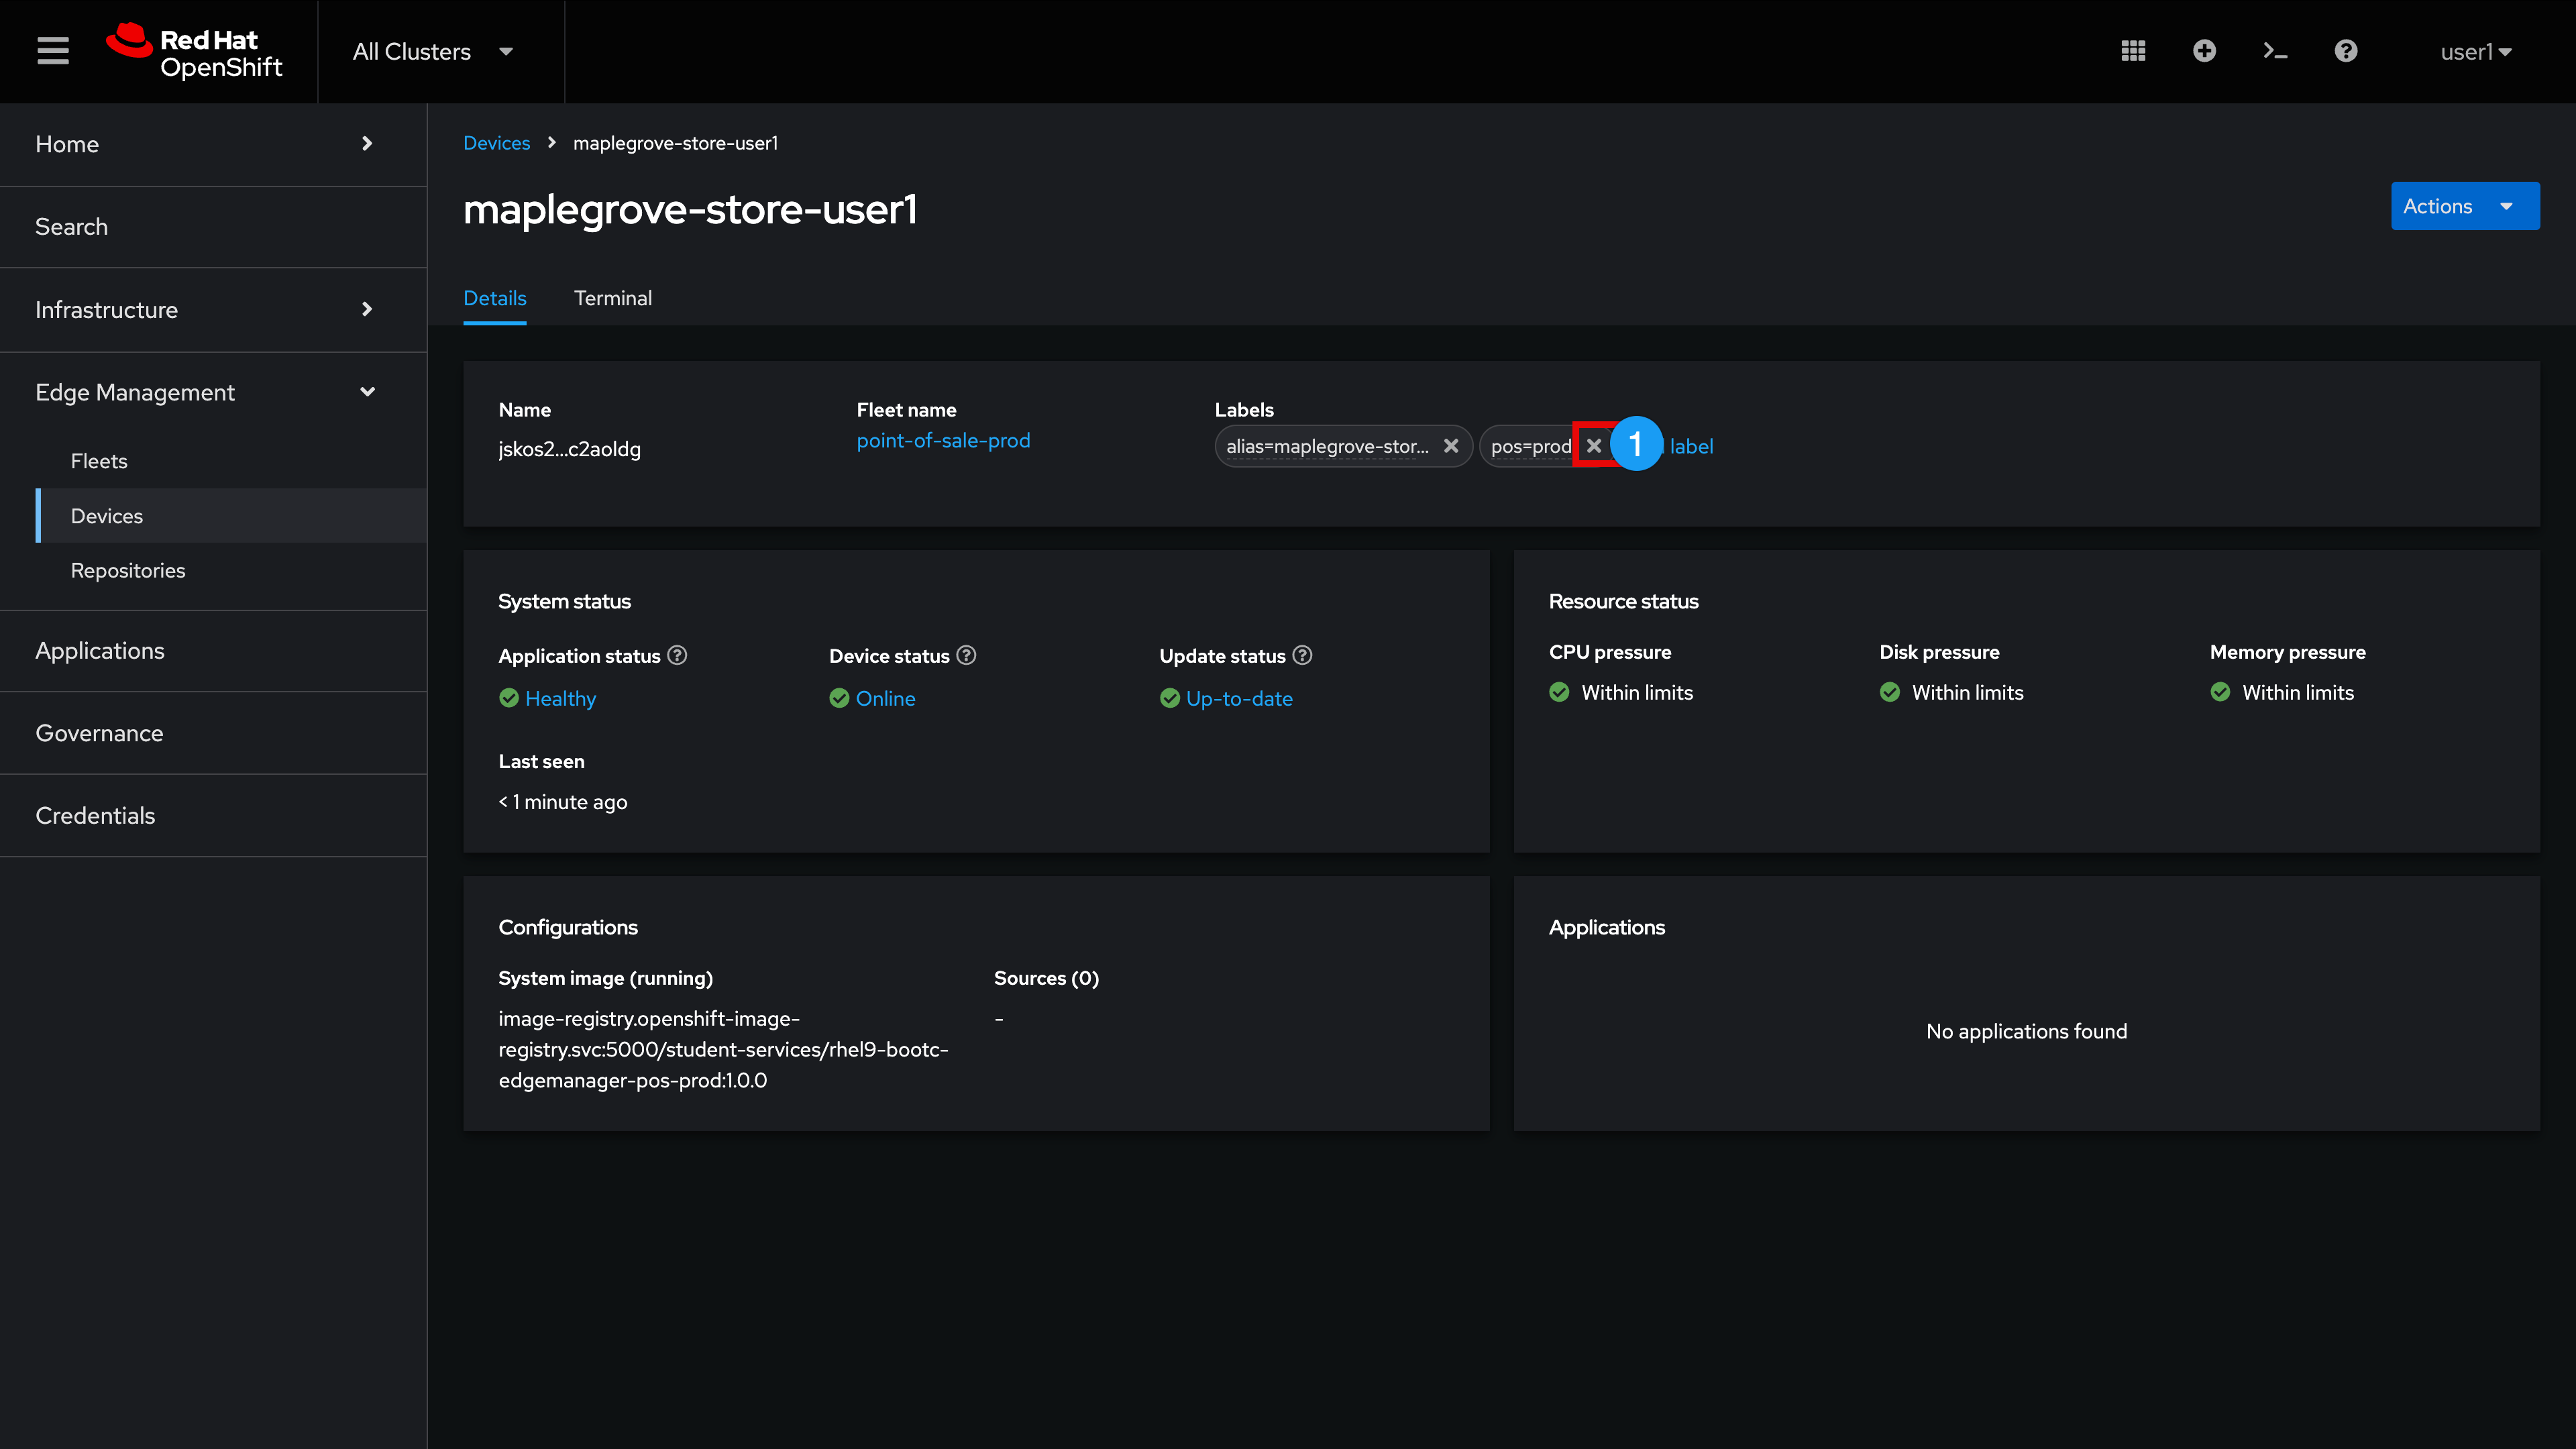Open the hamburger navigation menu
This screenshot has width=2576, height=1449.
tap(53, 51)
